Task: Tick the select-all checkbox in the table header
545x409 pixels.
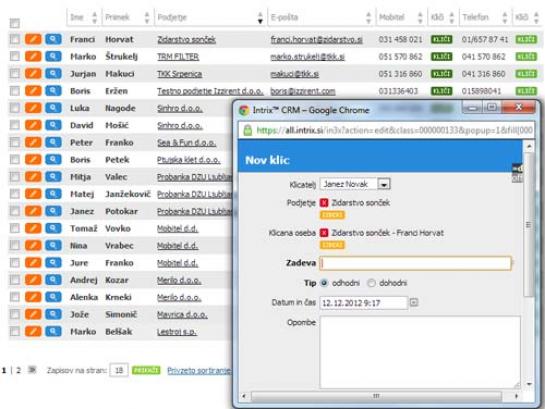Action: pyautogui.click(x=15, y=23)
